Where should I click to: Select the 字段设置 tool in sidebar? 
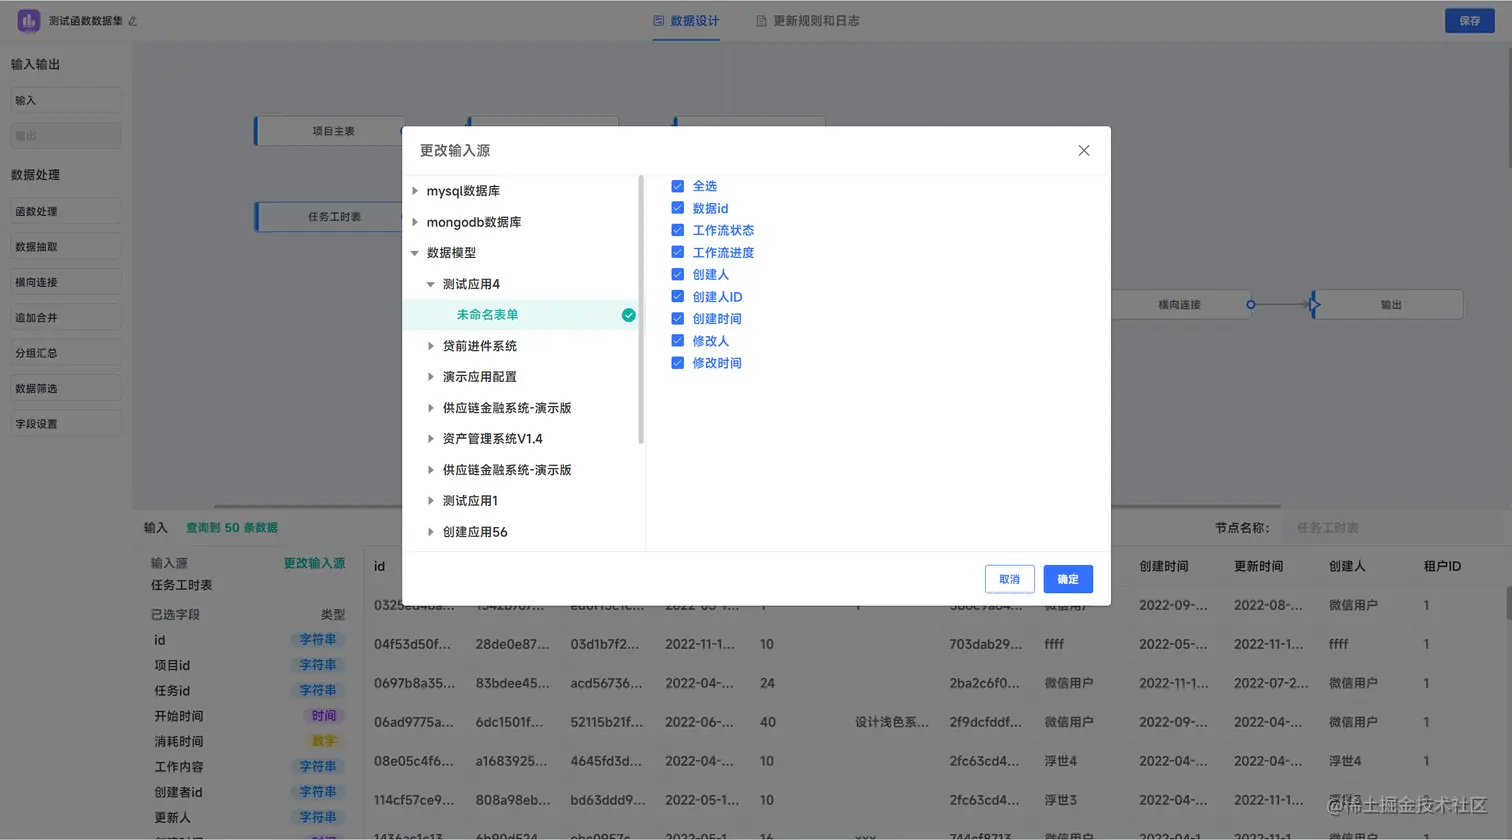66,424
